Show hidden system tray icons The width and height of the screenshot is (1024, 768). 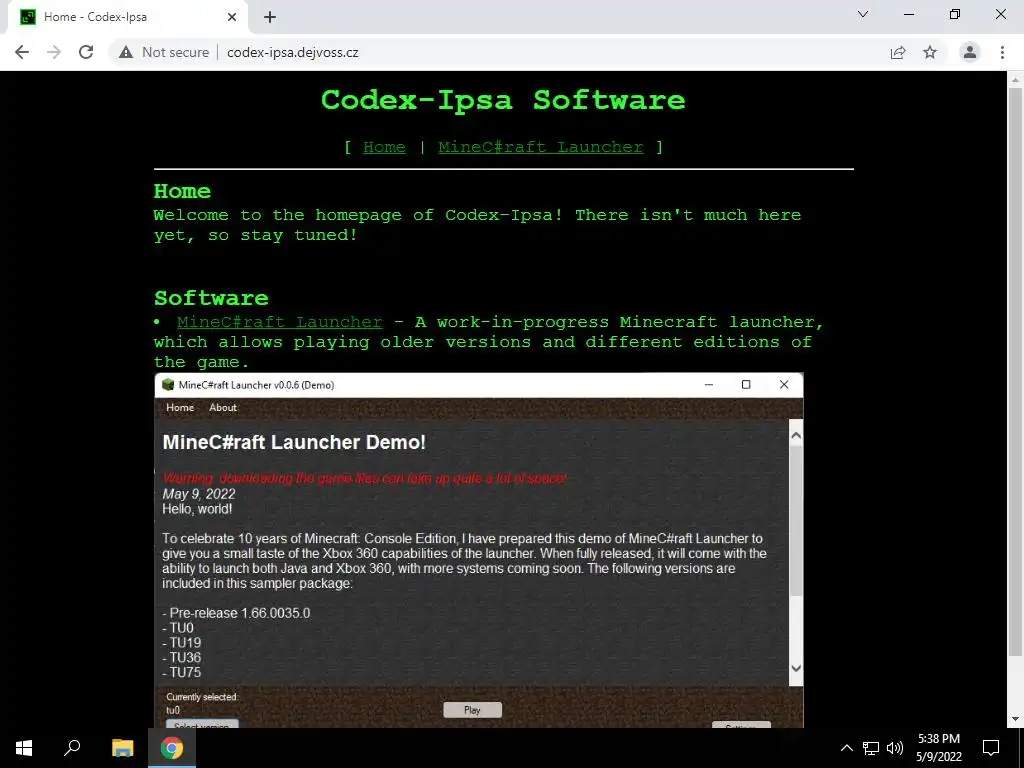pyautogui.click(x=846, y=748)
